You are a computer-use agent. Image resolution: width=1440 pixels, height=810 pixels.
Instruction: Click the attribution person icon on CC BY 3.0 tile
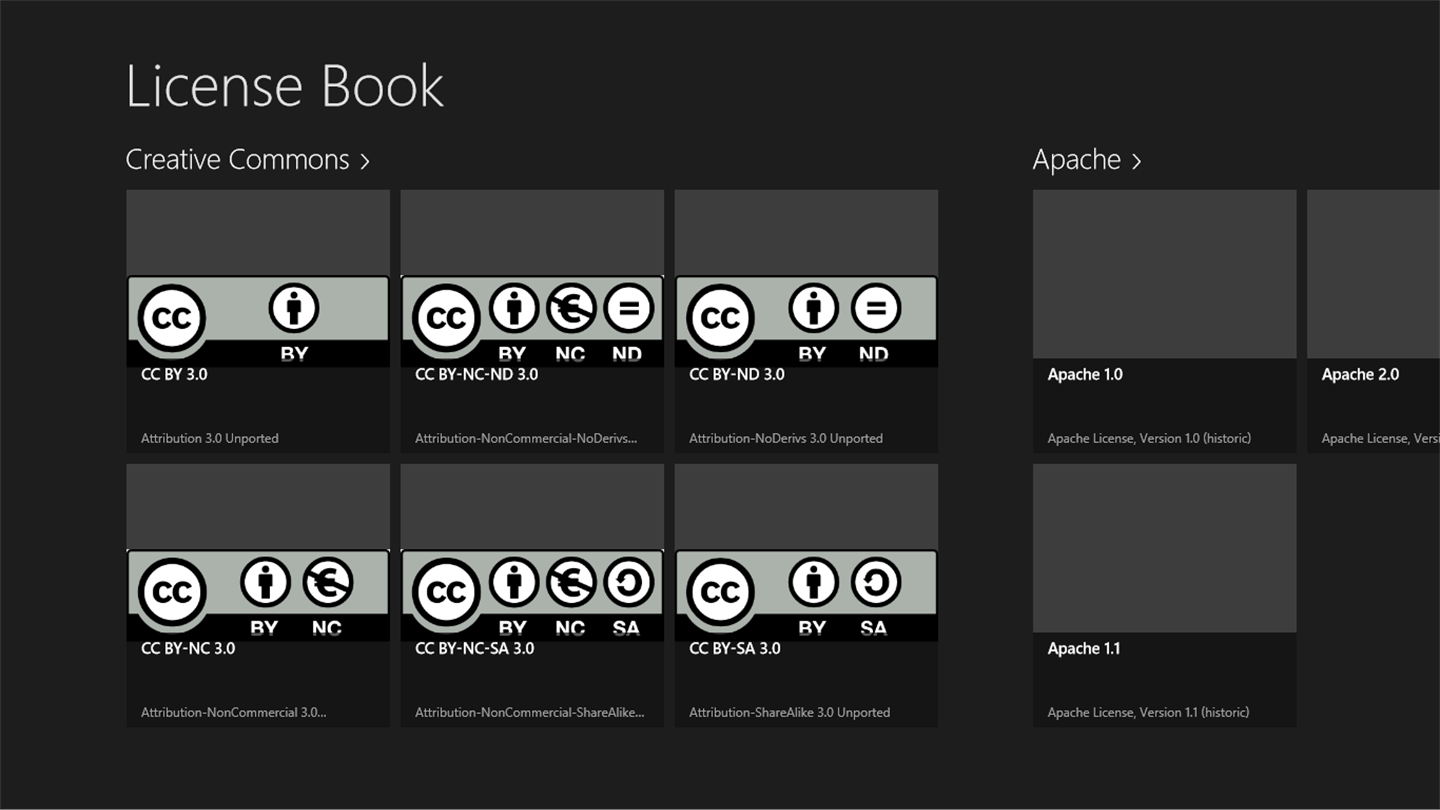294,309
